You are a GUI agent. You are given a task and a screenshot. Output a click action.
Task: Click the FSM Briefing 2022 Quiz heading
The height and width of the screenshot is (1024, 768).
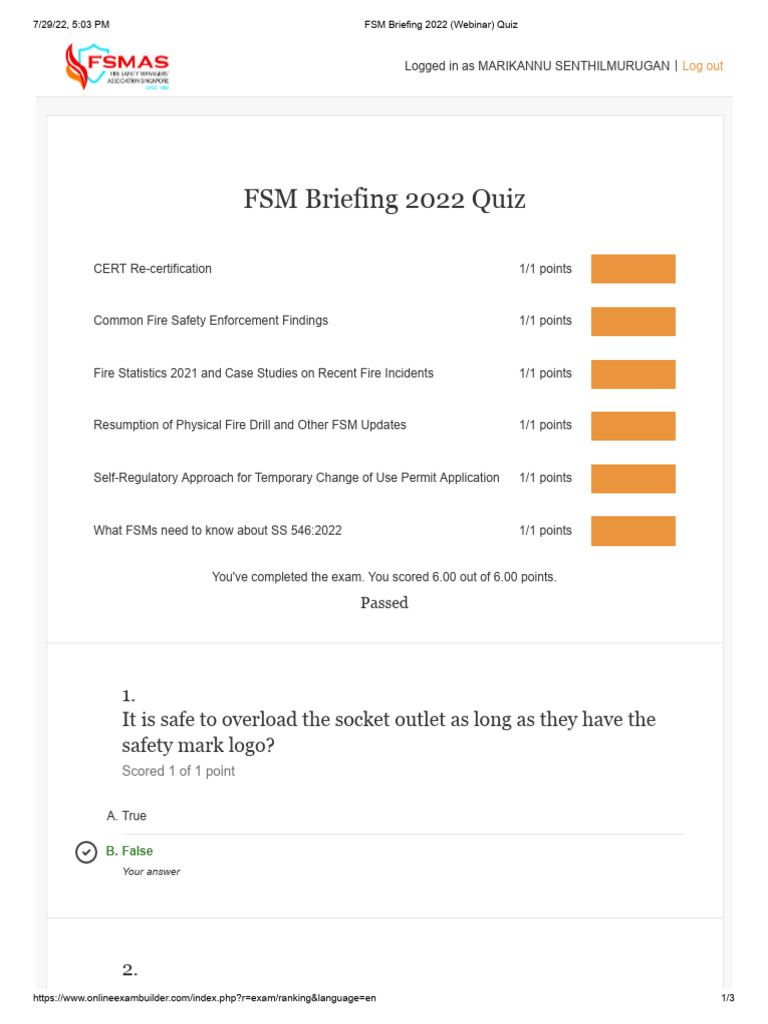click(x=384, y=200)
